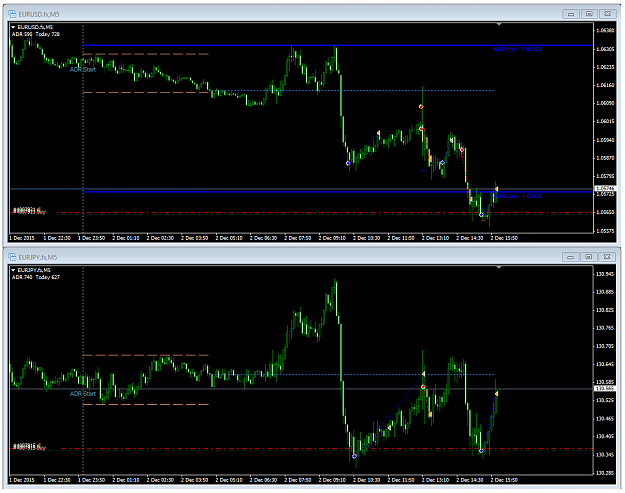Click the ADR Start label in EURUSD chart
The image size is (625, 493).
pos(83,69)
